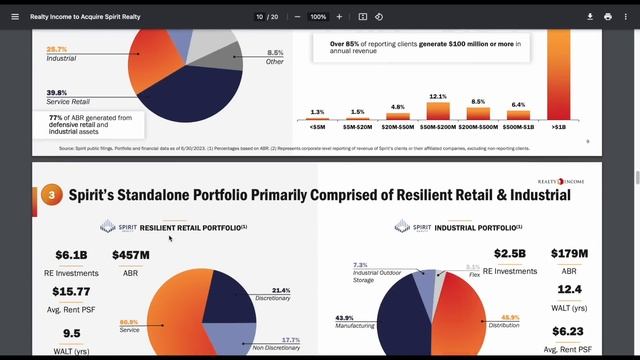Image resolution: width=640 pixels, height=360 pixels.
Task: Click the $6.1B RE Investments value
Action: pos(71,255)
